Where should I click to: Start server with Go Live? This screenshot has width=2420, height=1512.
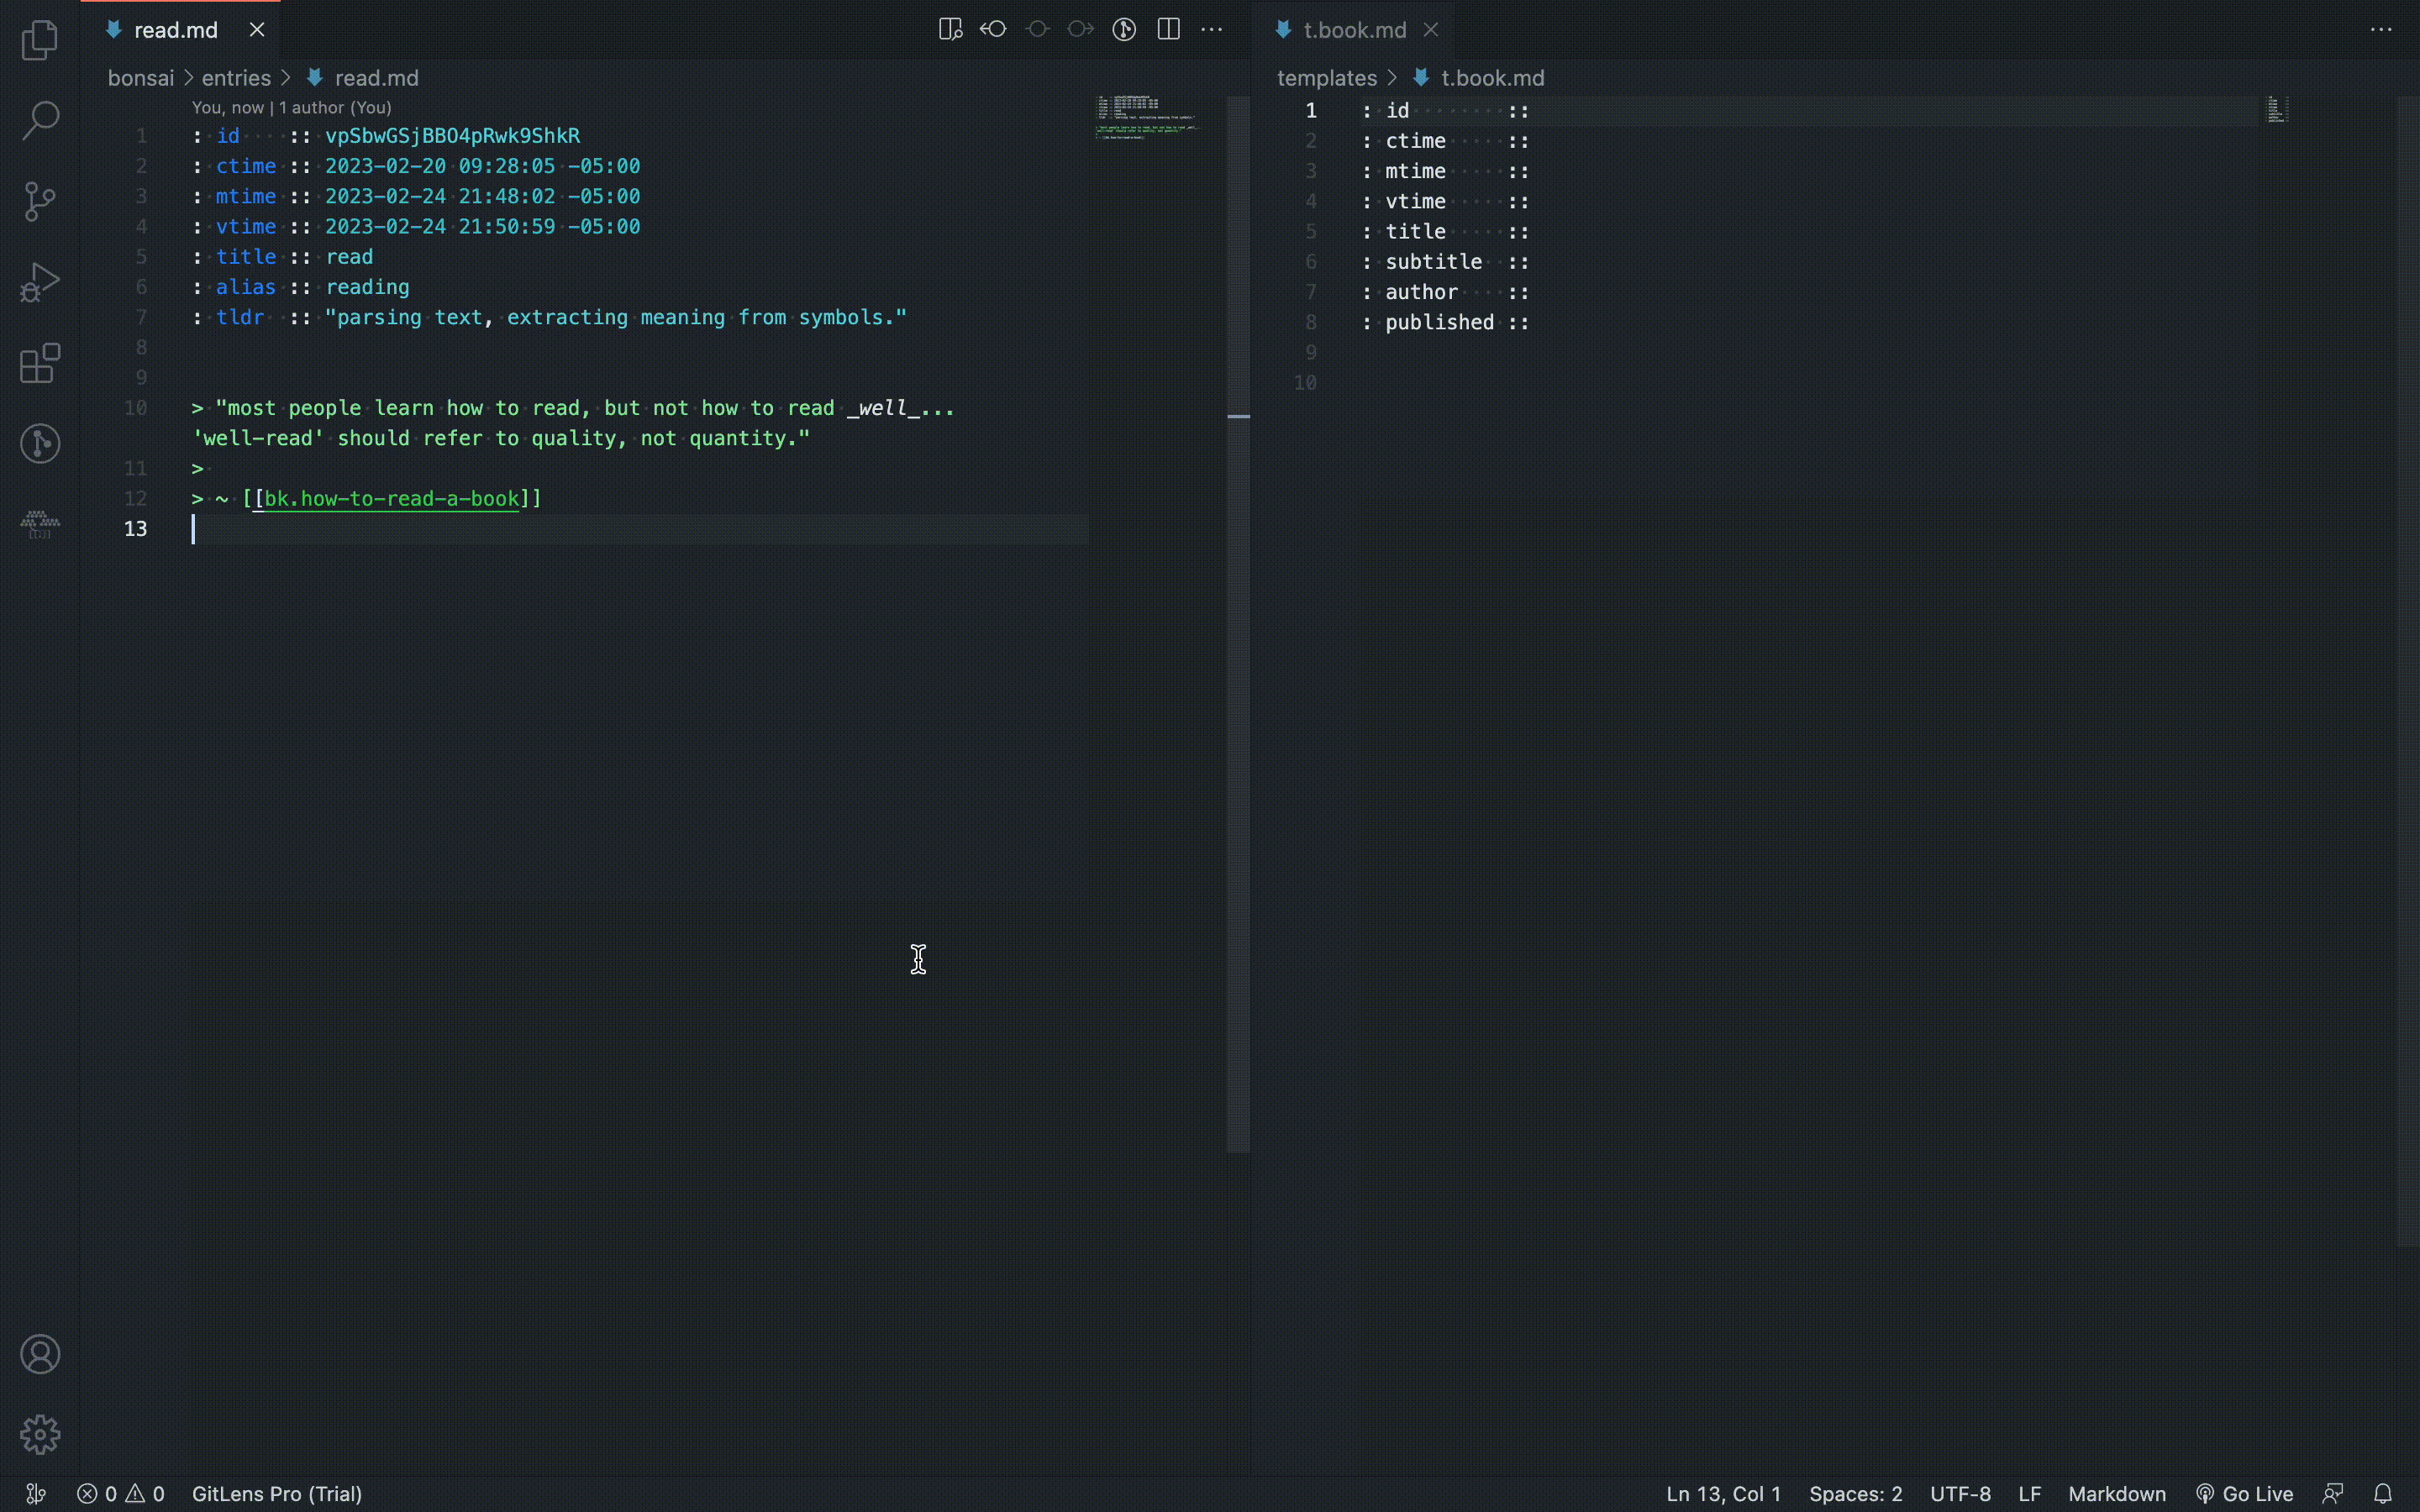pyautogui.click(x=2244, y=1494)
